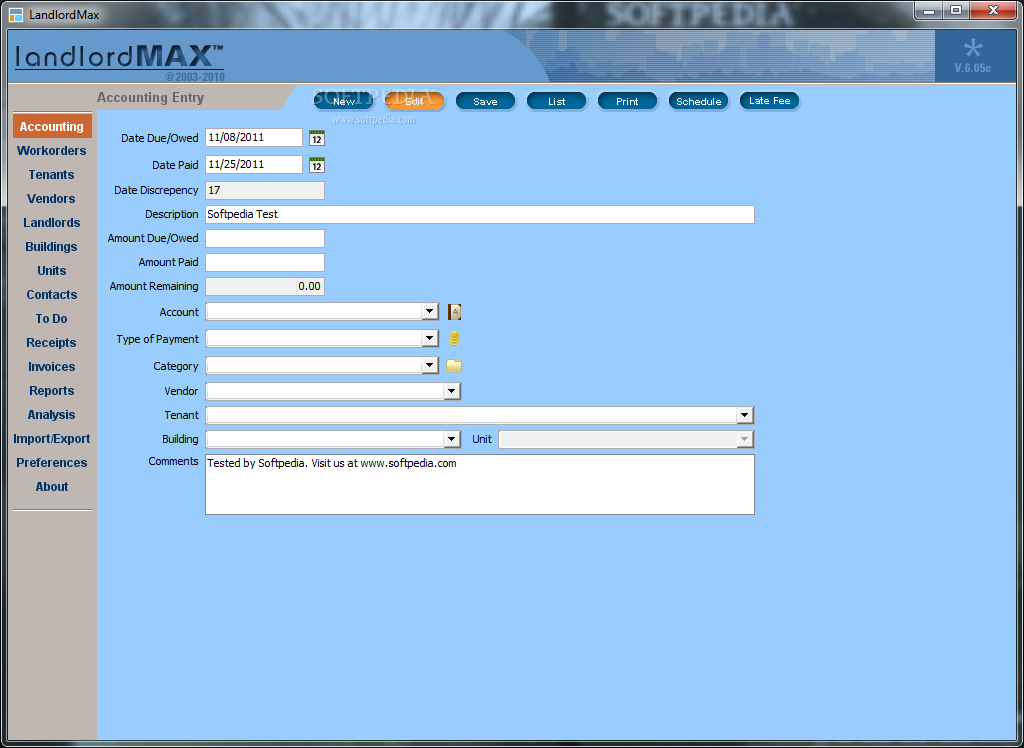Open calendar picker for Date Paid

coord(317,165)
